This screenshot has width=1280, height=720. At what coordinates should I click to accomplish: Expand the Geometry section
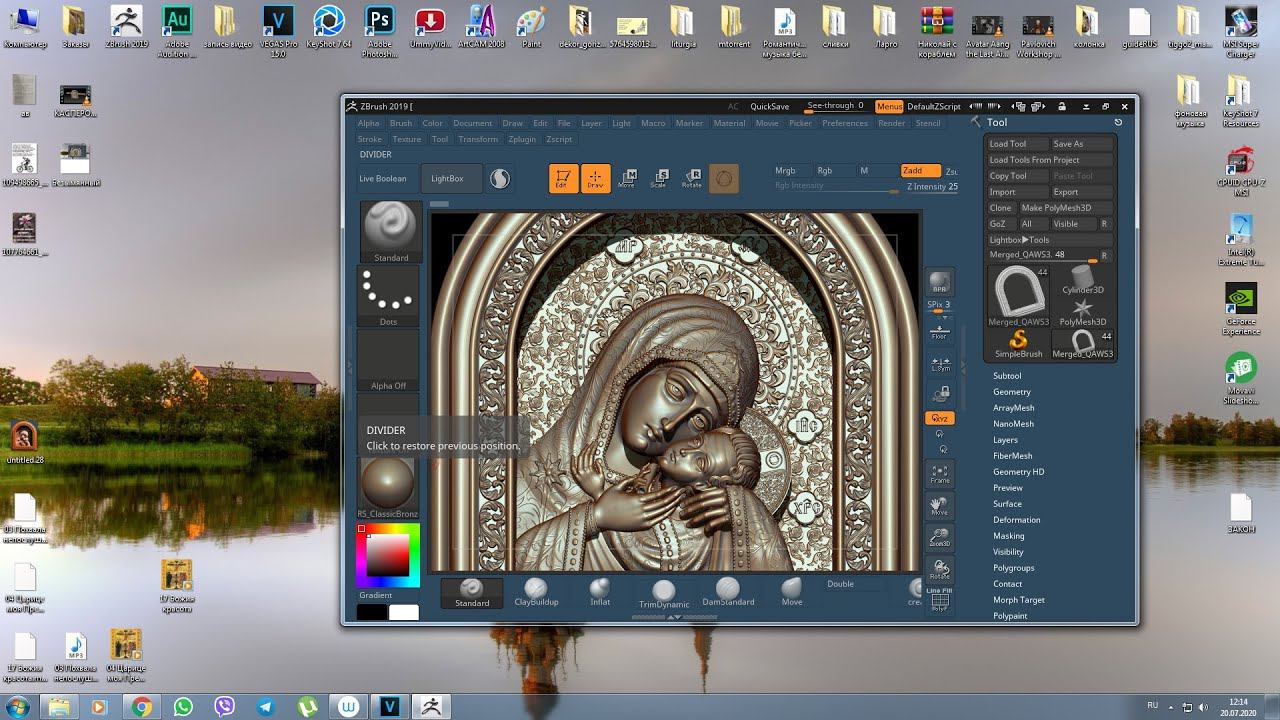[x=1012, y=392]
